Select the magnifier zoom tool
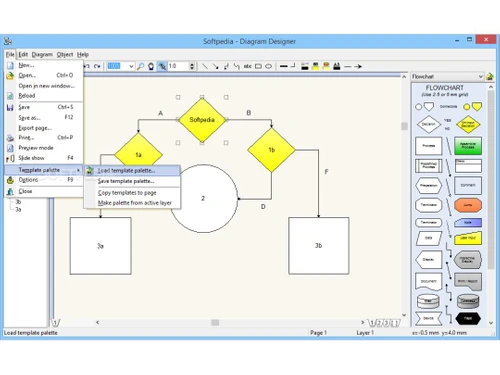 141,66
